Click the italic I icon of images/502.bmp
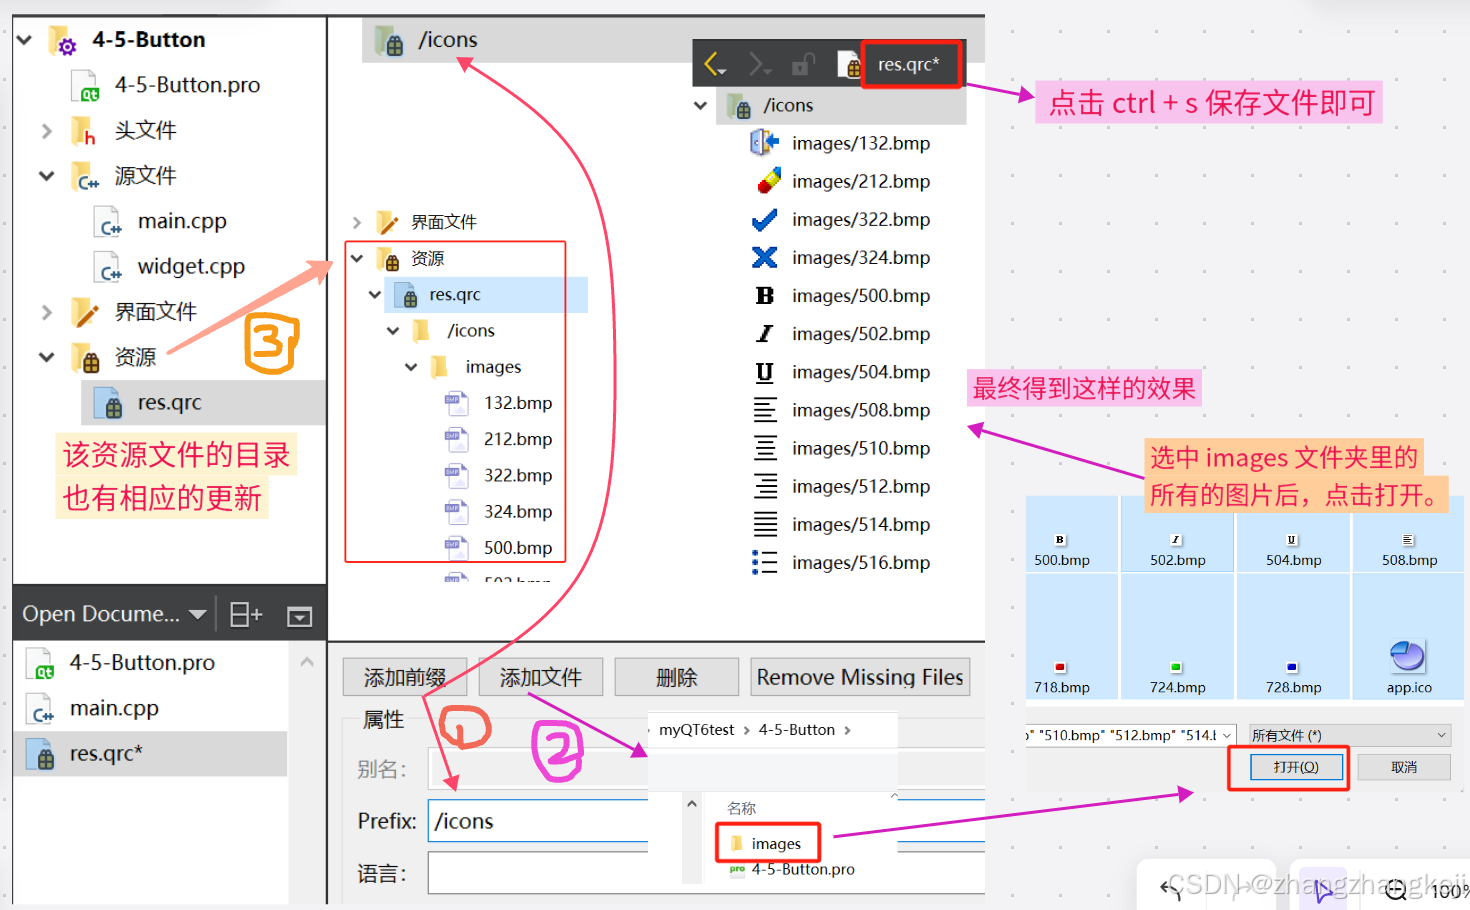Screen dimensions: 1470x910 click(x=765, y=334)
